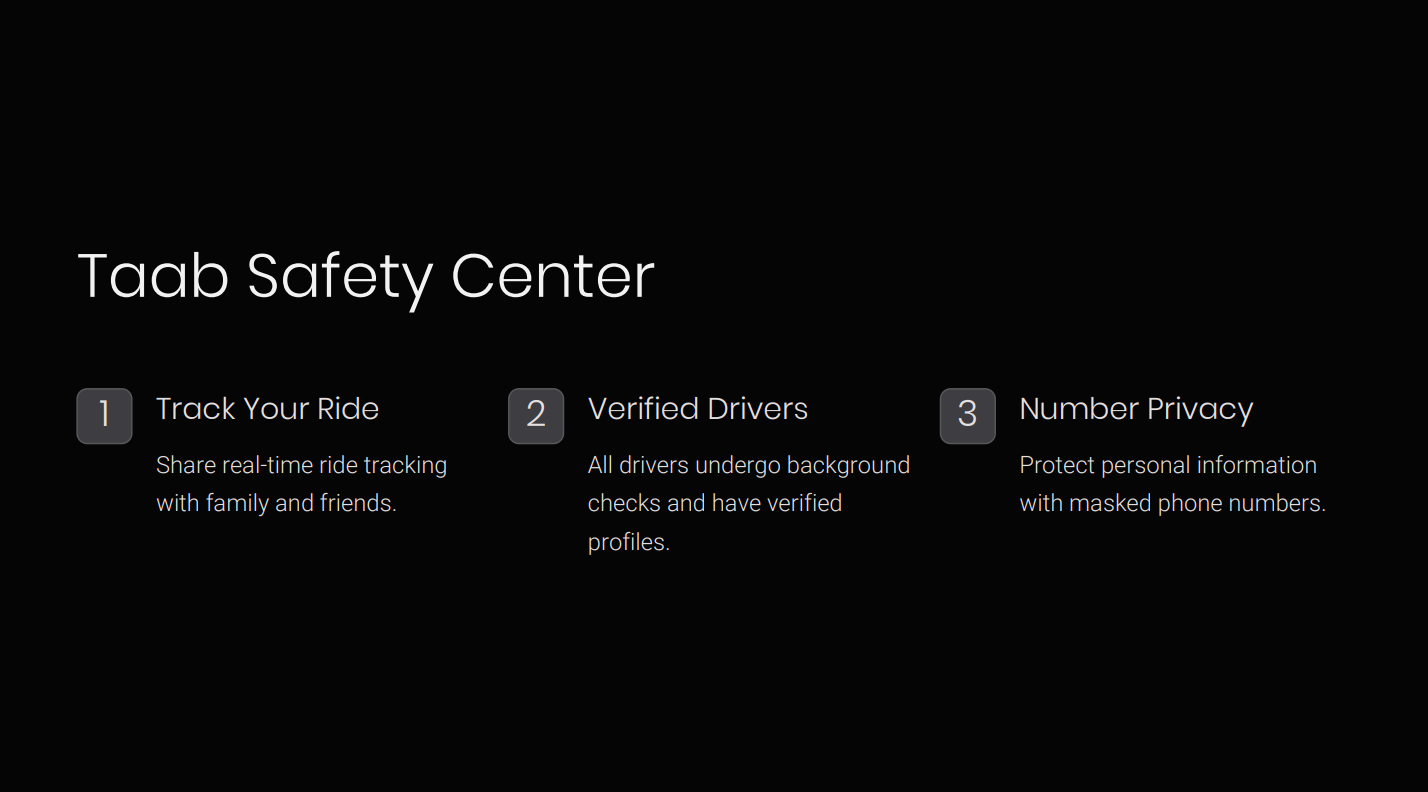The width and height of the screenshot is (1428, 792).
Task: Click the word 'Taab' in title
Action: (153, 275)
